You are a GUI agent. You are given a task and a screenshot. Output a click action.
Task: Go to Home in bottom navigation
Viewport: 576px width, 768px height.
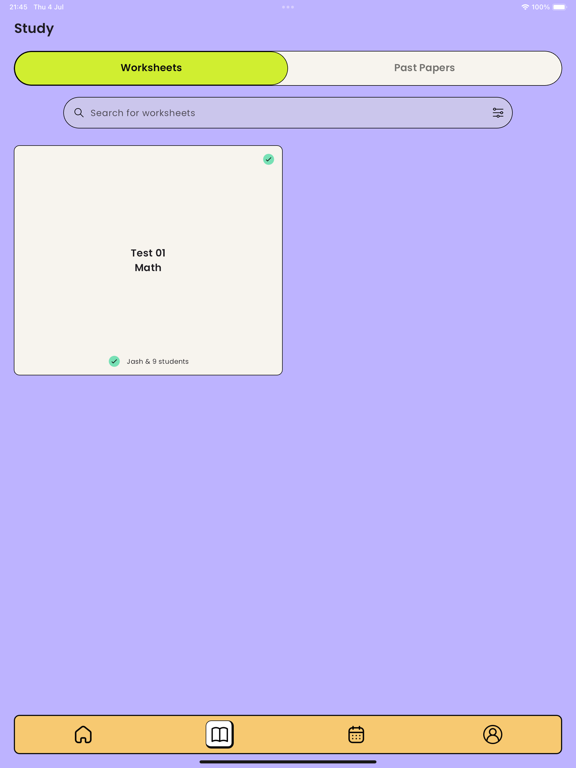coord(83,734)
